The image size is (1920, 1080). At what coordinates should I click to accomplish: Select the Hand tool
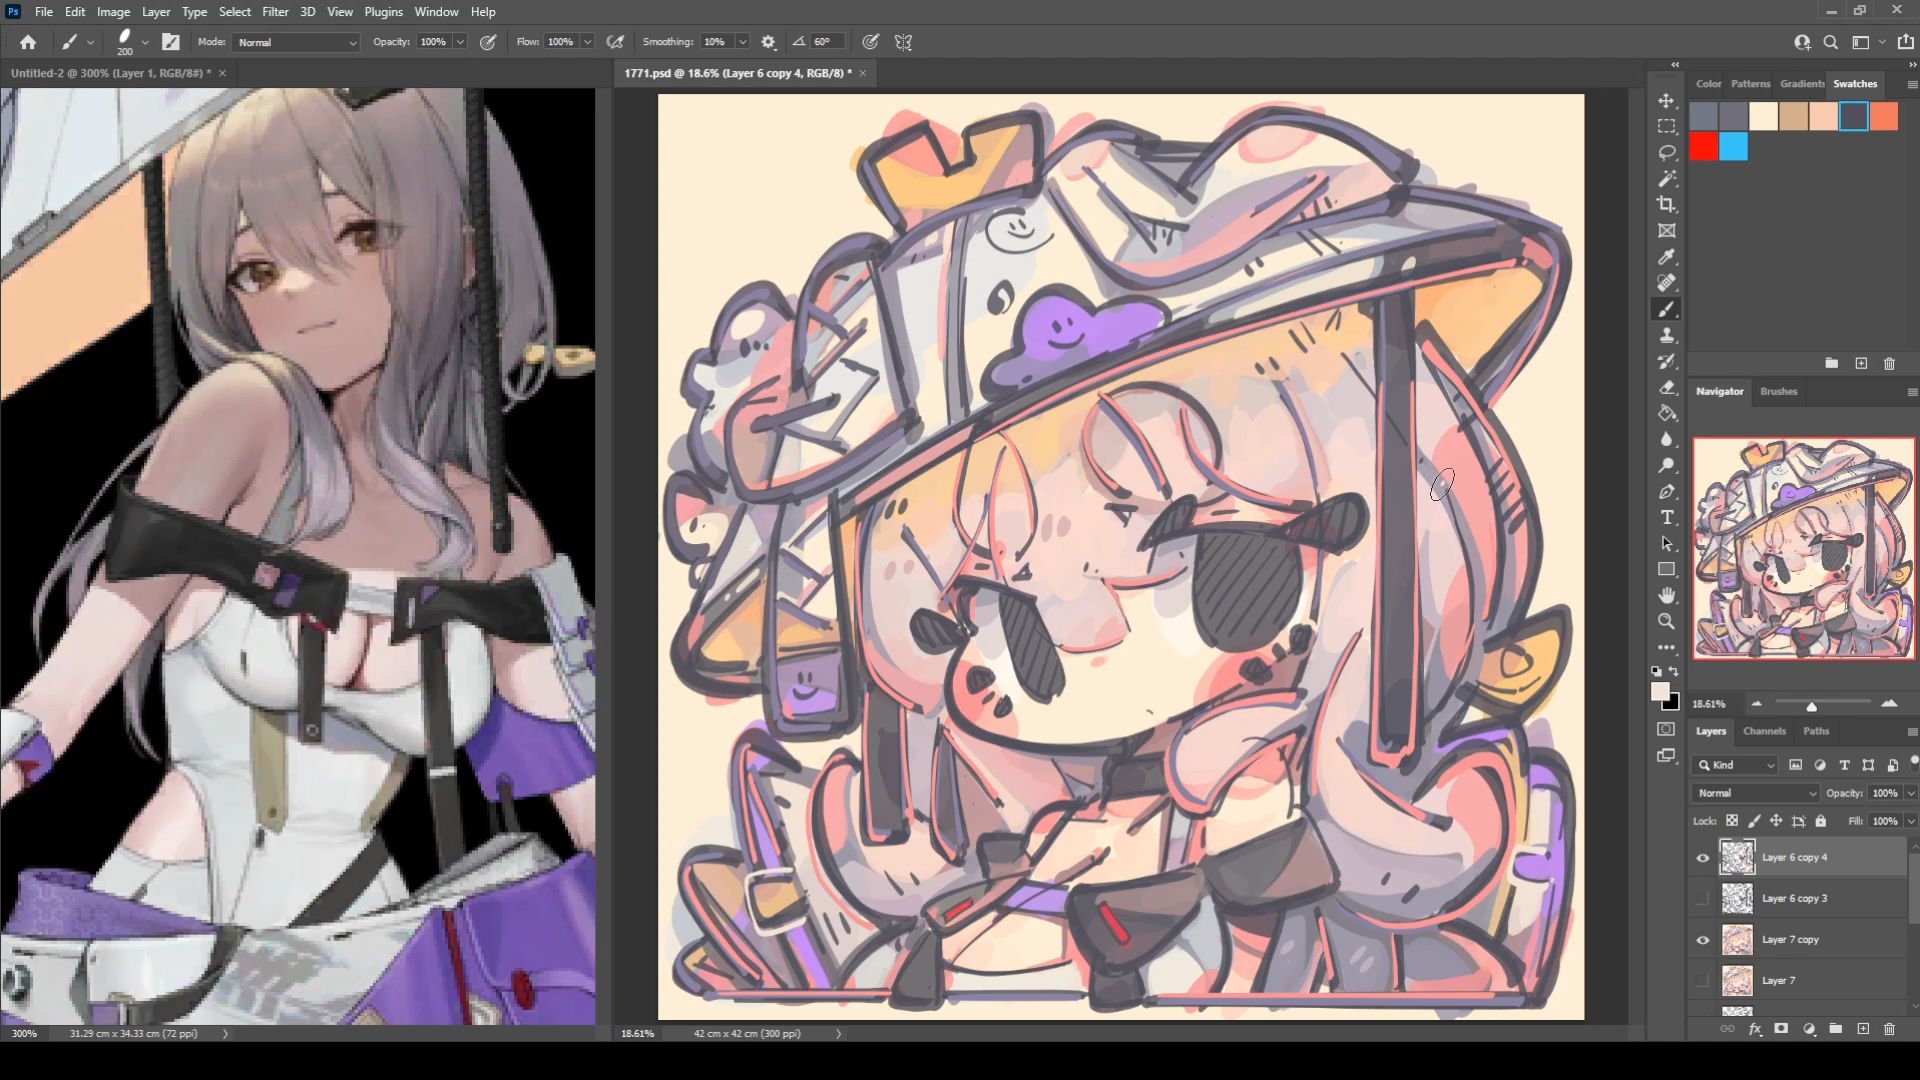(1666, 595)
